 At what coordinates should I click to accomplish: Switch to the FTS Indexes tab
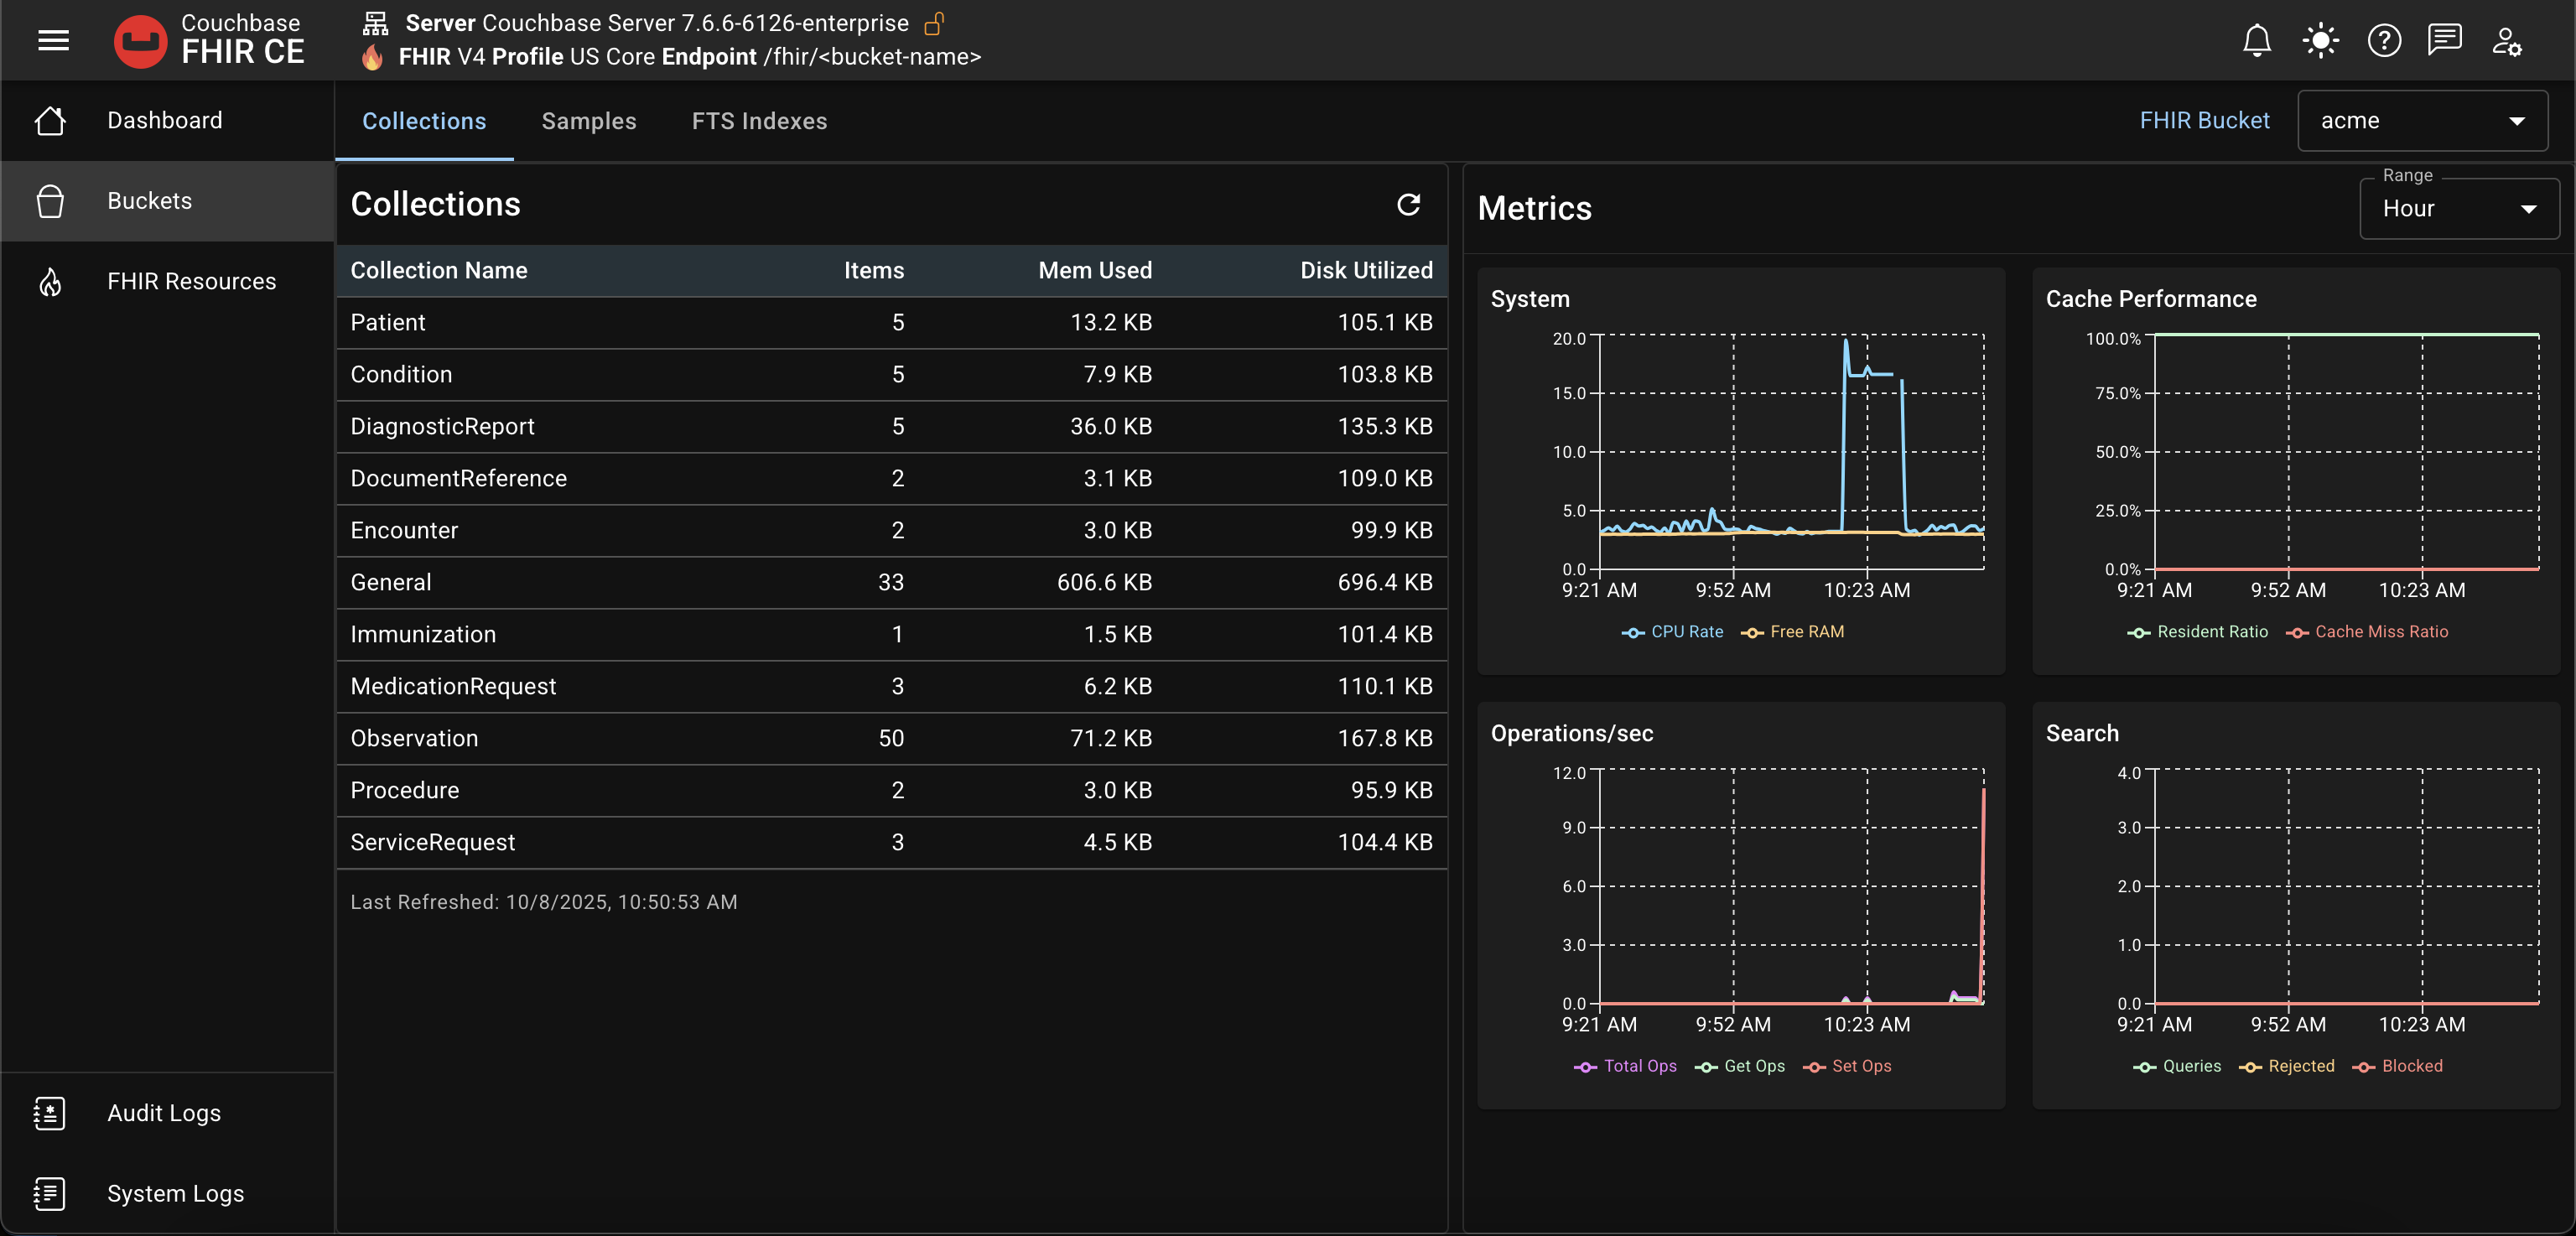[758, 121]
